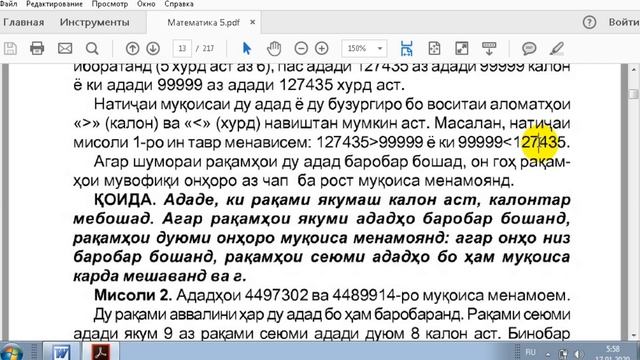
Task: Open help question mark icon
Action: click(589, 22)
